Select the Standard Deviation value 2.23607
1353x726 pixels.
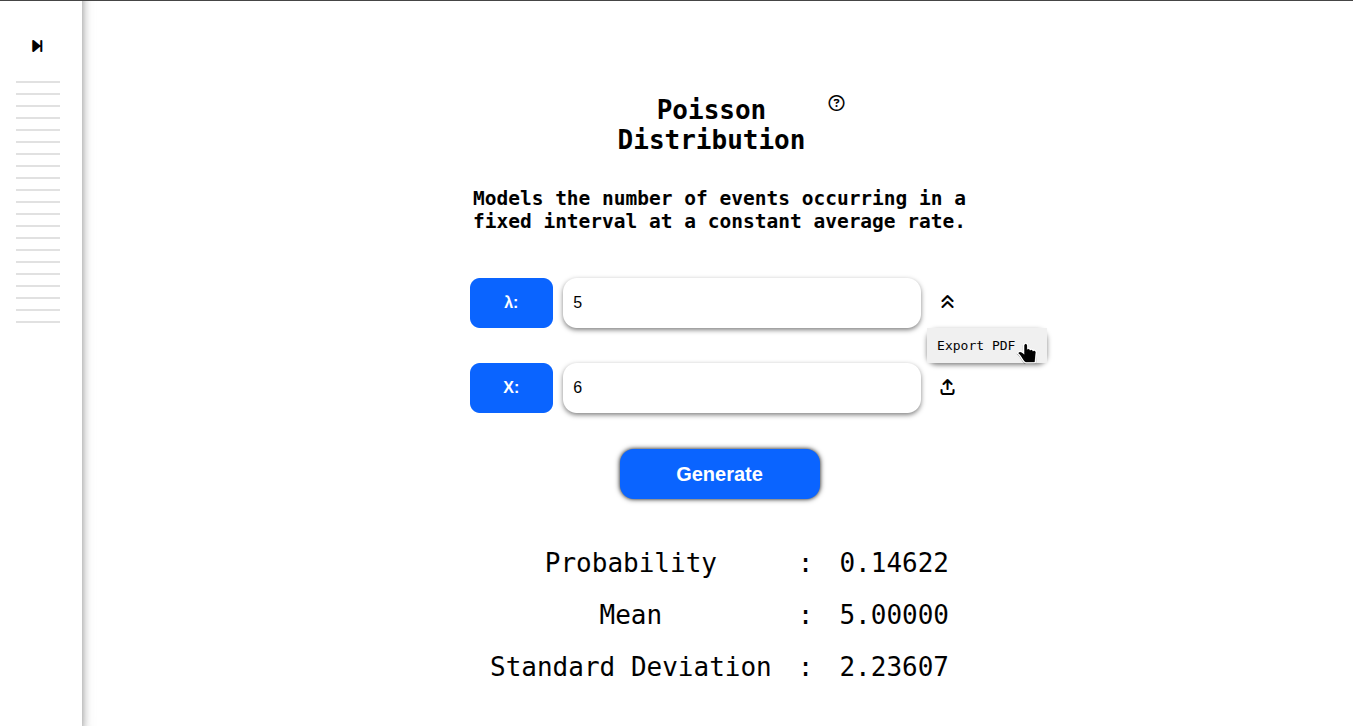point(894,667)
